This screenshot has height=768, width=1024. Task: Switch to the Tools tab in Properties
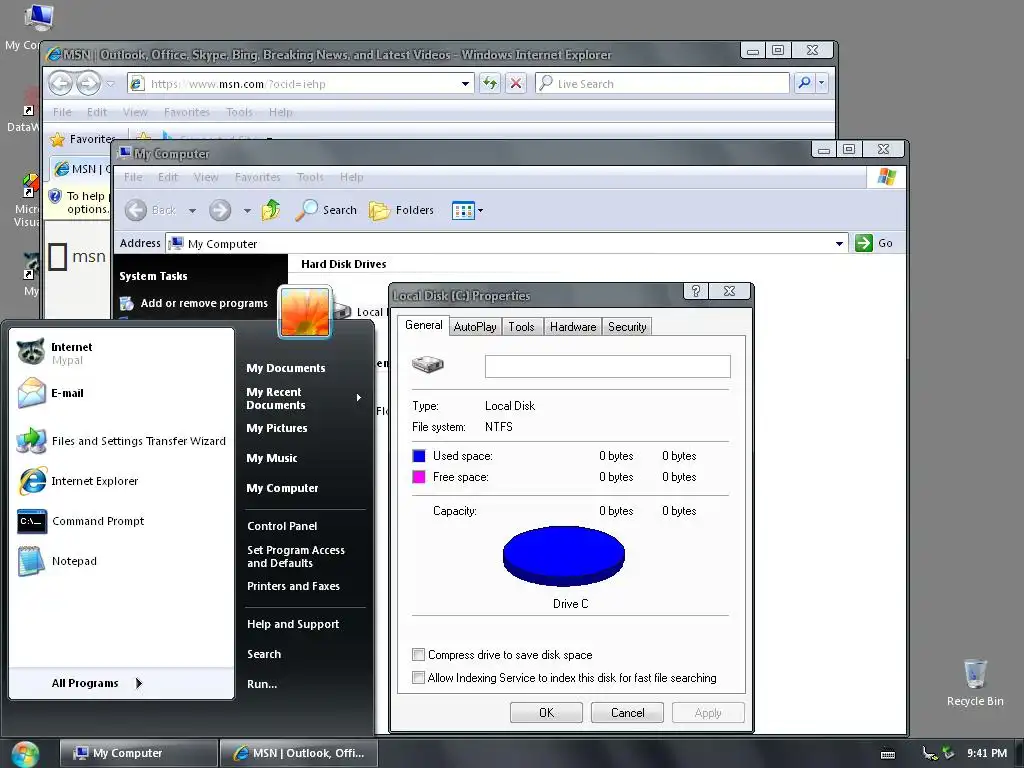tap(521, 327)
